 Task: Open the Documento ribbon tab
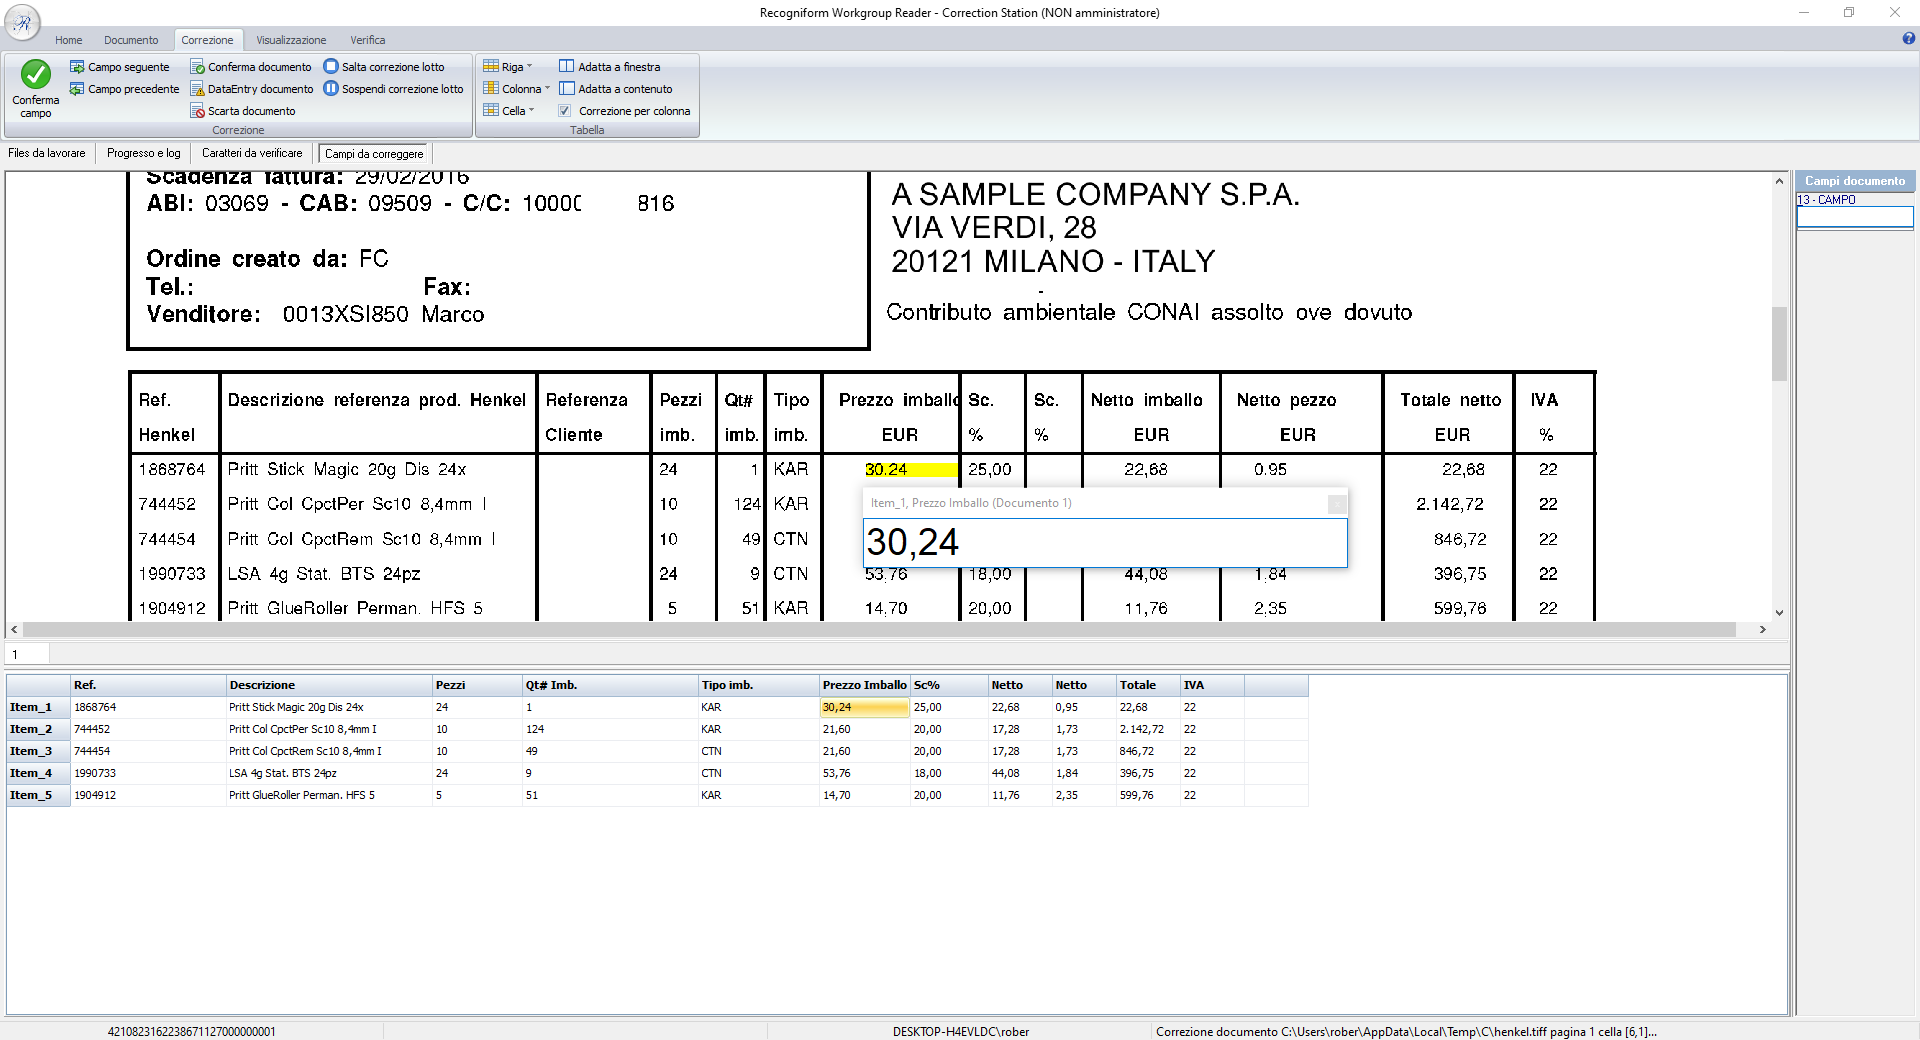point(131,40)
